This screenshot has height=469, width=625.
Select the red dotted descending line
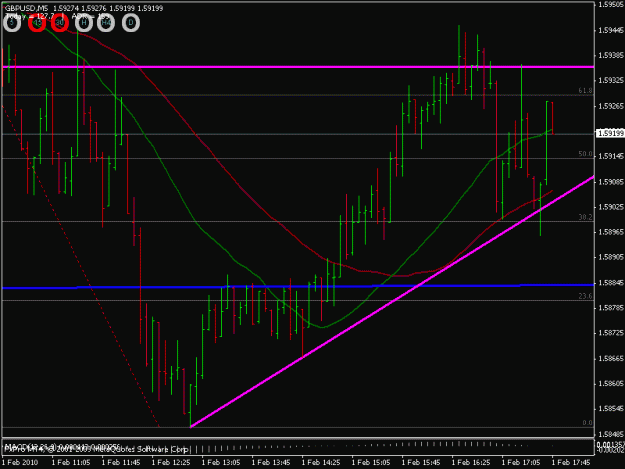(81, 266)
